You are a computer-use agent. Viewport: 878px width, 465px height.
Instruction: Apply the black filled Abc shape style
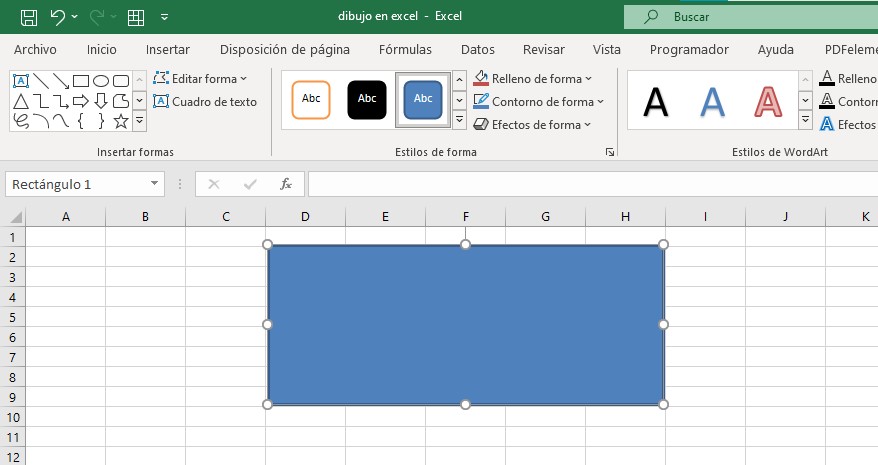pos(367,100)
